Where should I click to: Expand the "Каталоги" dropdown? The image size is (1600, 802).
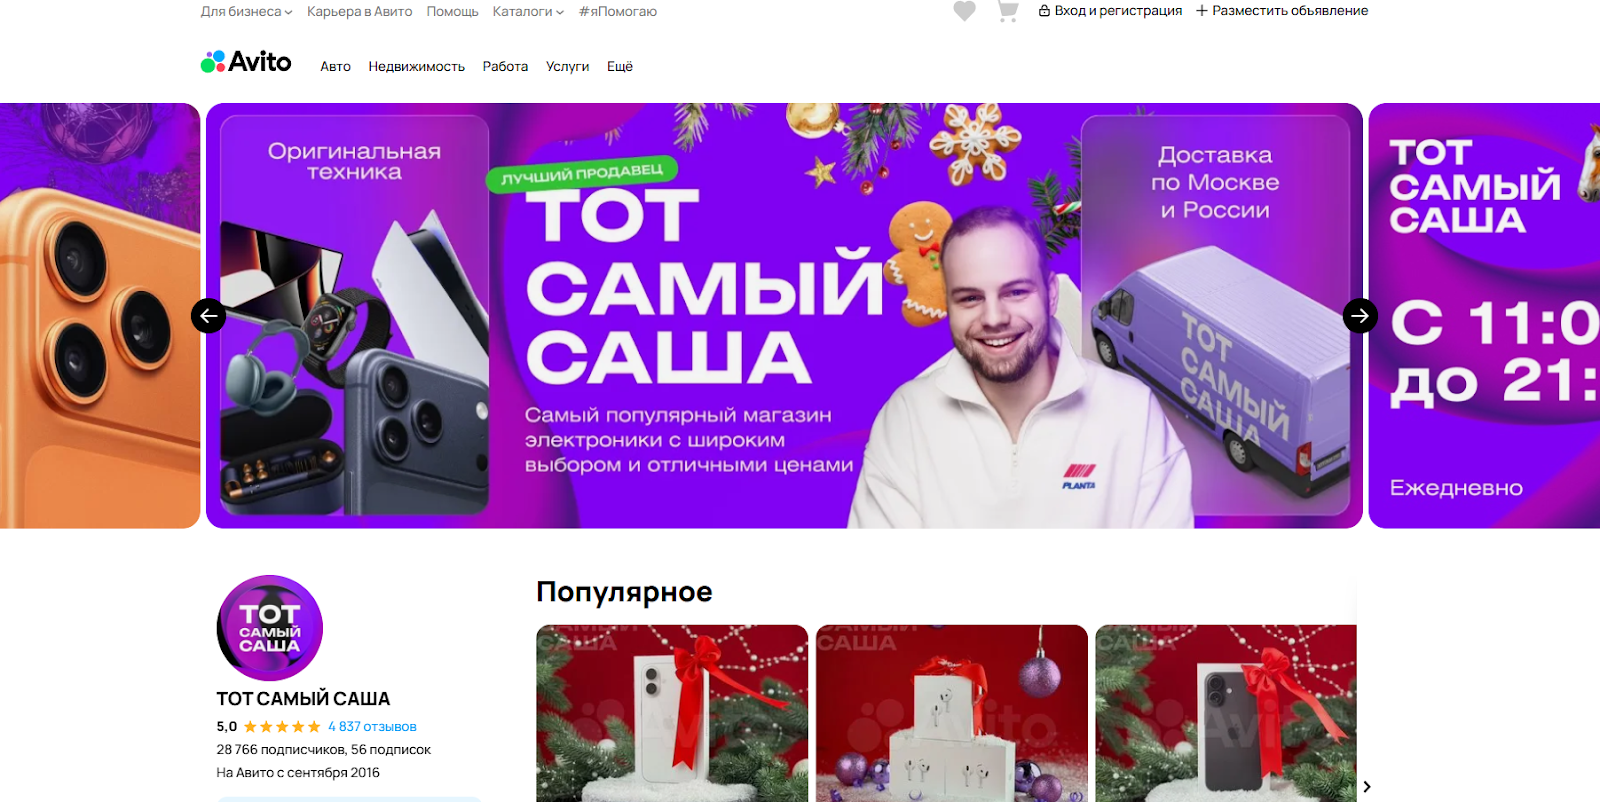pyautogui.click(x=528, y=12)
